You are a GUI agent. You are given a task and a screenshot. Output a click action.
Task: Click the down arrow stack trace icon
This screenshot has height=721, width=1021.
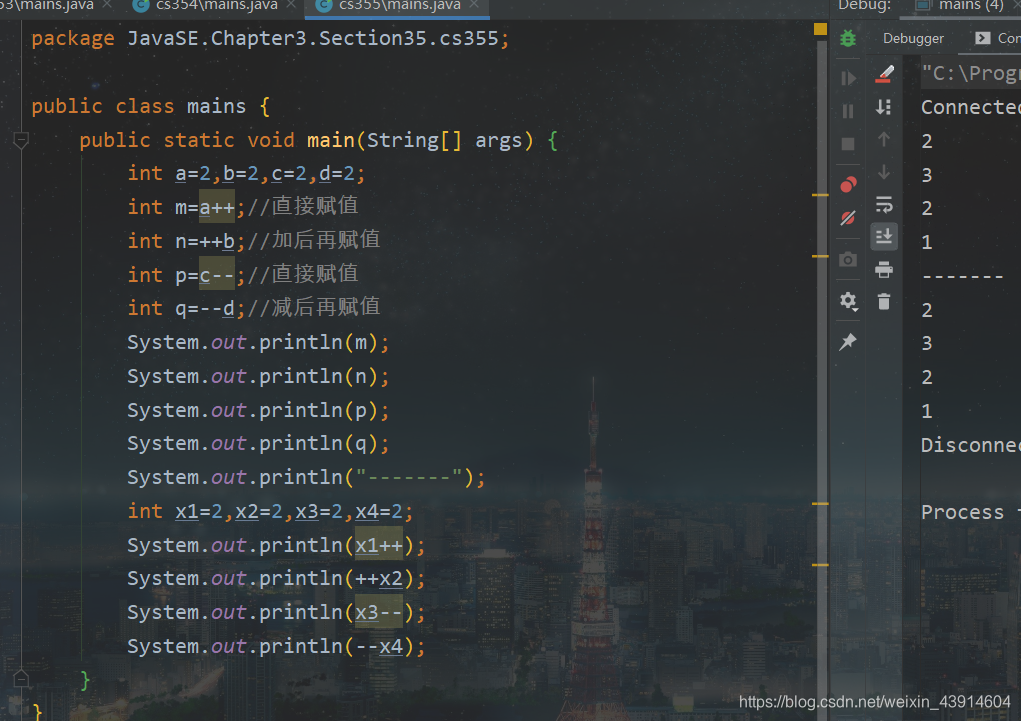tap(884, 172)
